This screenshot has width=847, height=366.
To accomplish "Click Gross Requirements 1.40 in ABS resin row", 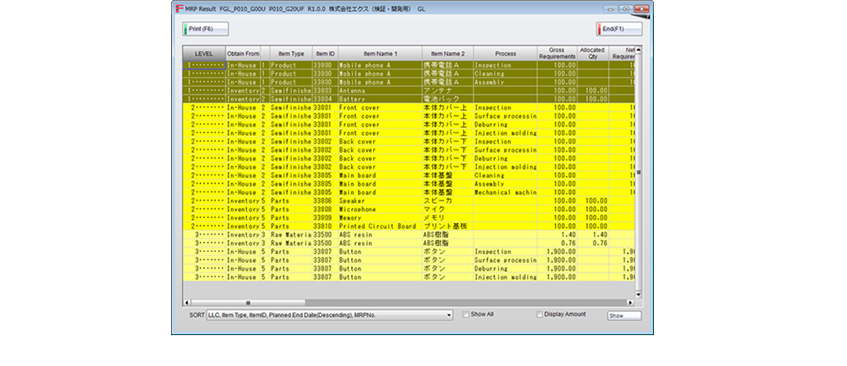I will [557, 235].
